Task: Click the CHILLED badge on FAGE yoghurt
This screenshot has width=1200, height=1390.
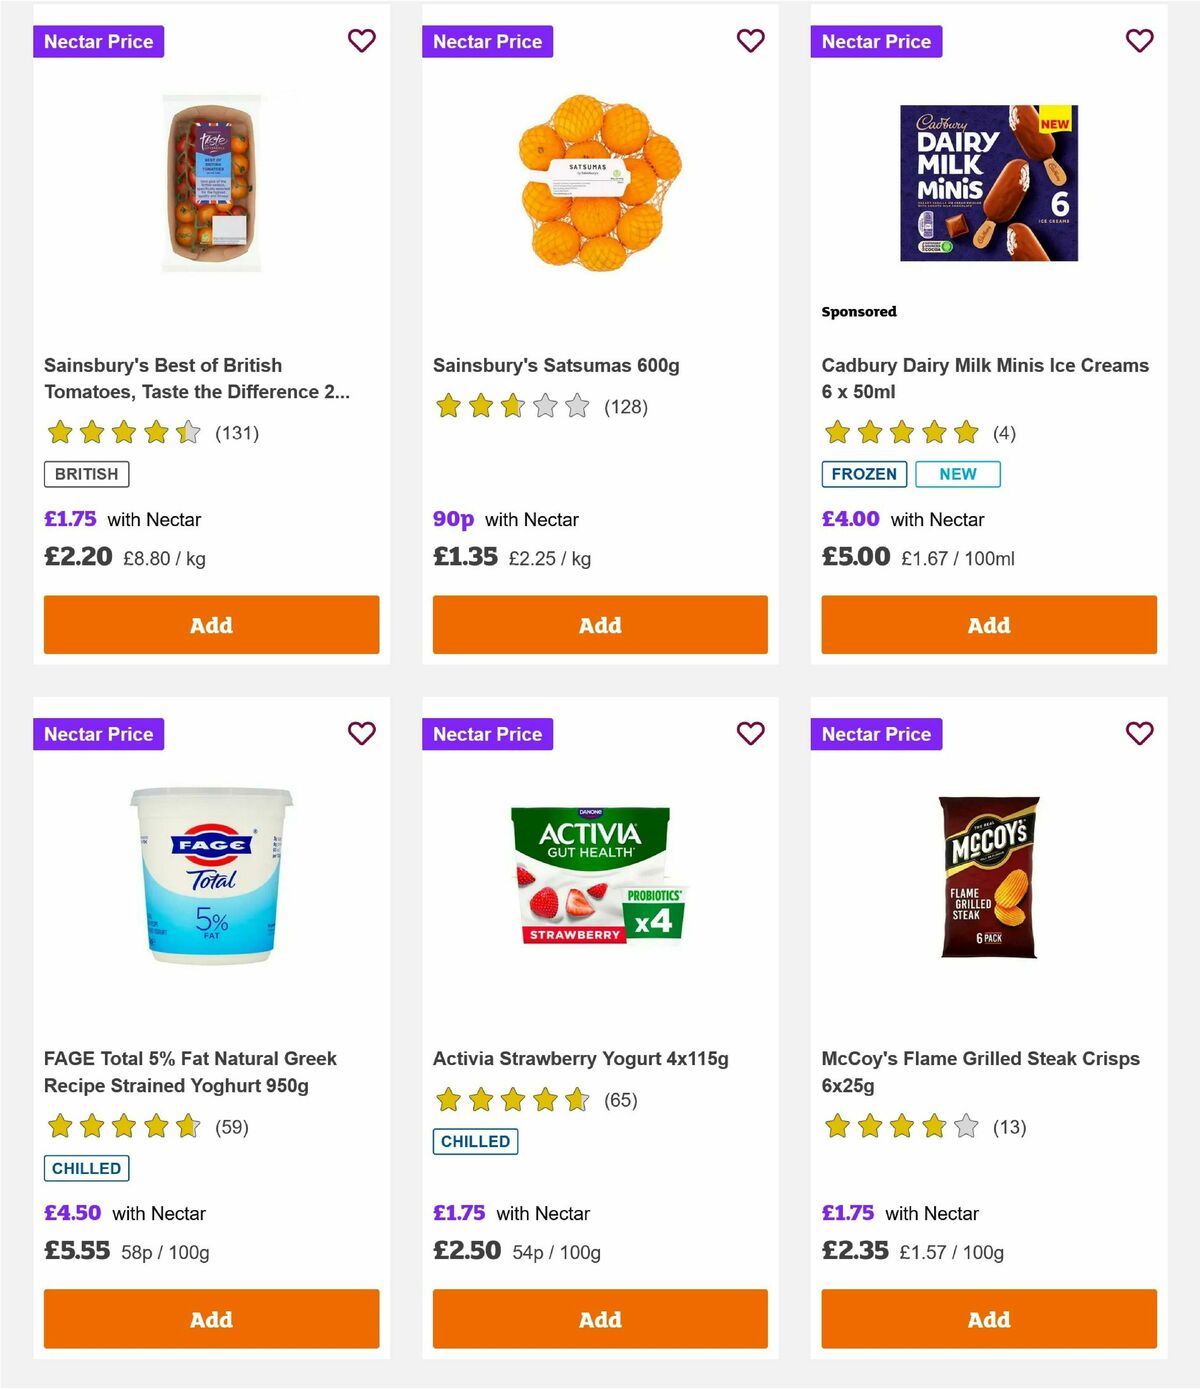Action: pos(86,1168)
